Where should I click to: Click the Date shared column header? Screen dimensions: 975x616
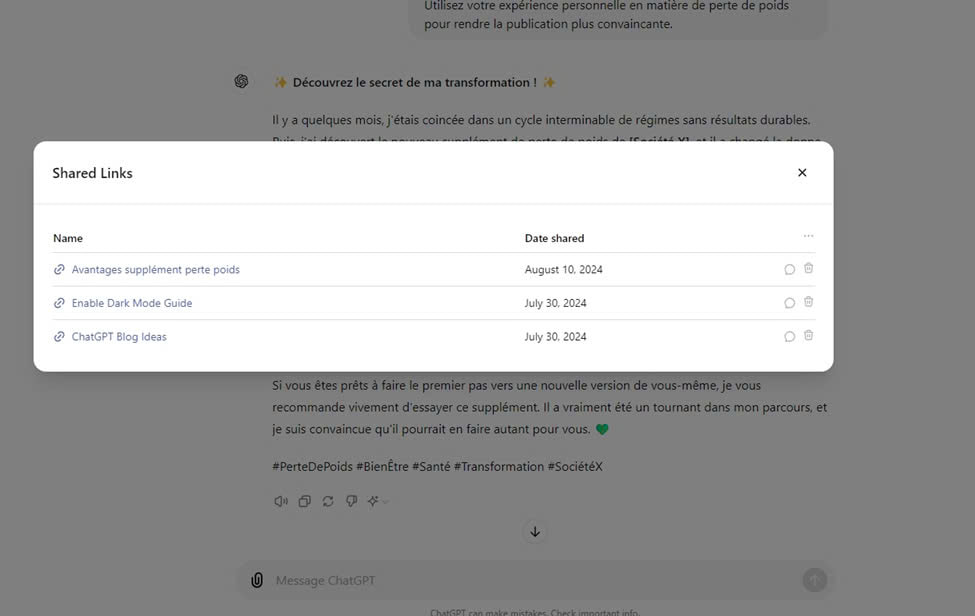(554, 238)
